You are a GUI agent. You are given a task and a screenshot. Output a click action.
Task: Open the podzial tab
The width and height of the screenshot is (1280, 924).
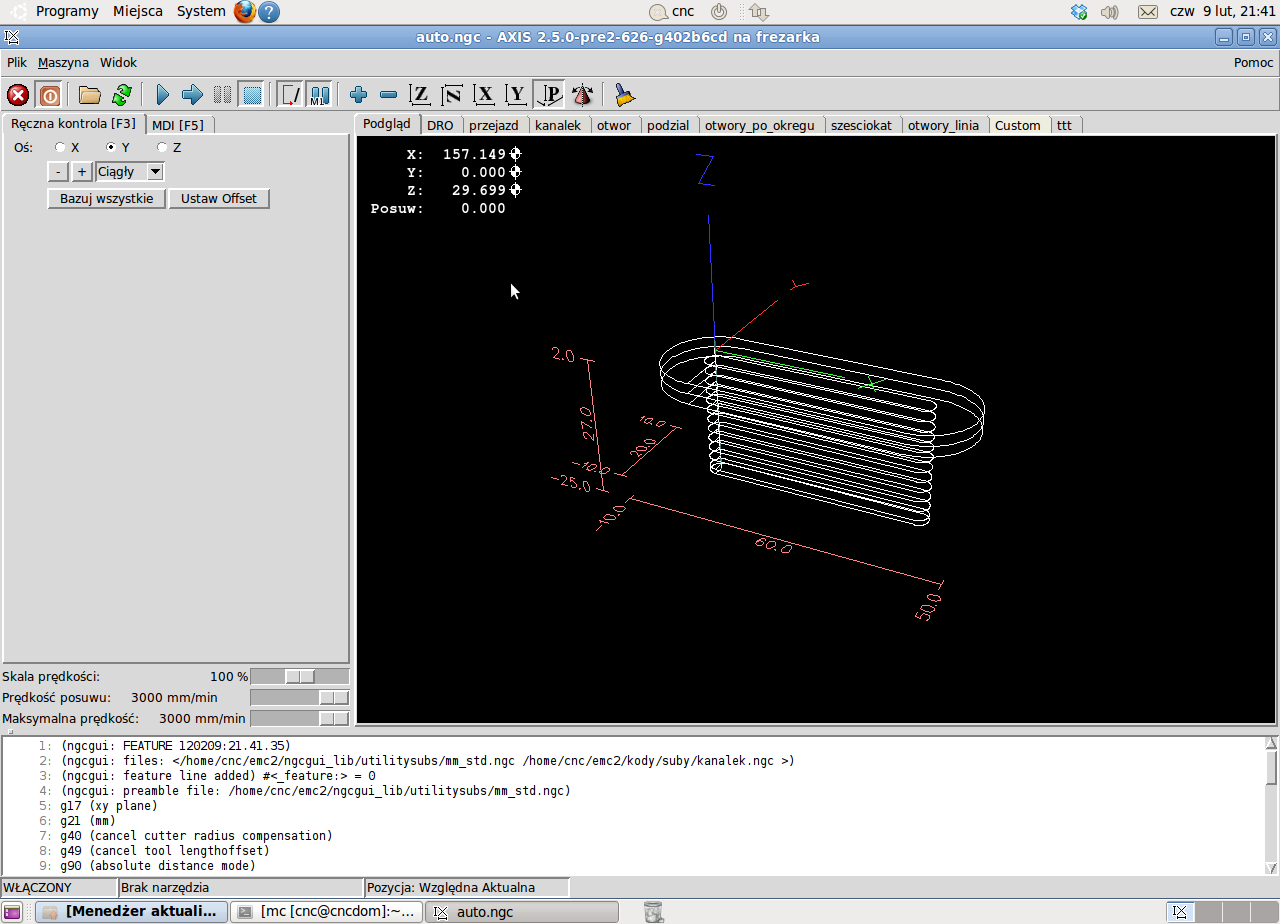[x=668, y=126]
